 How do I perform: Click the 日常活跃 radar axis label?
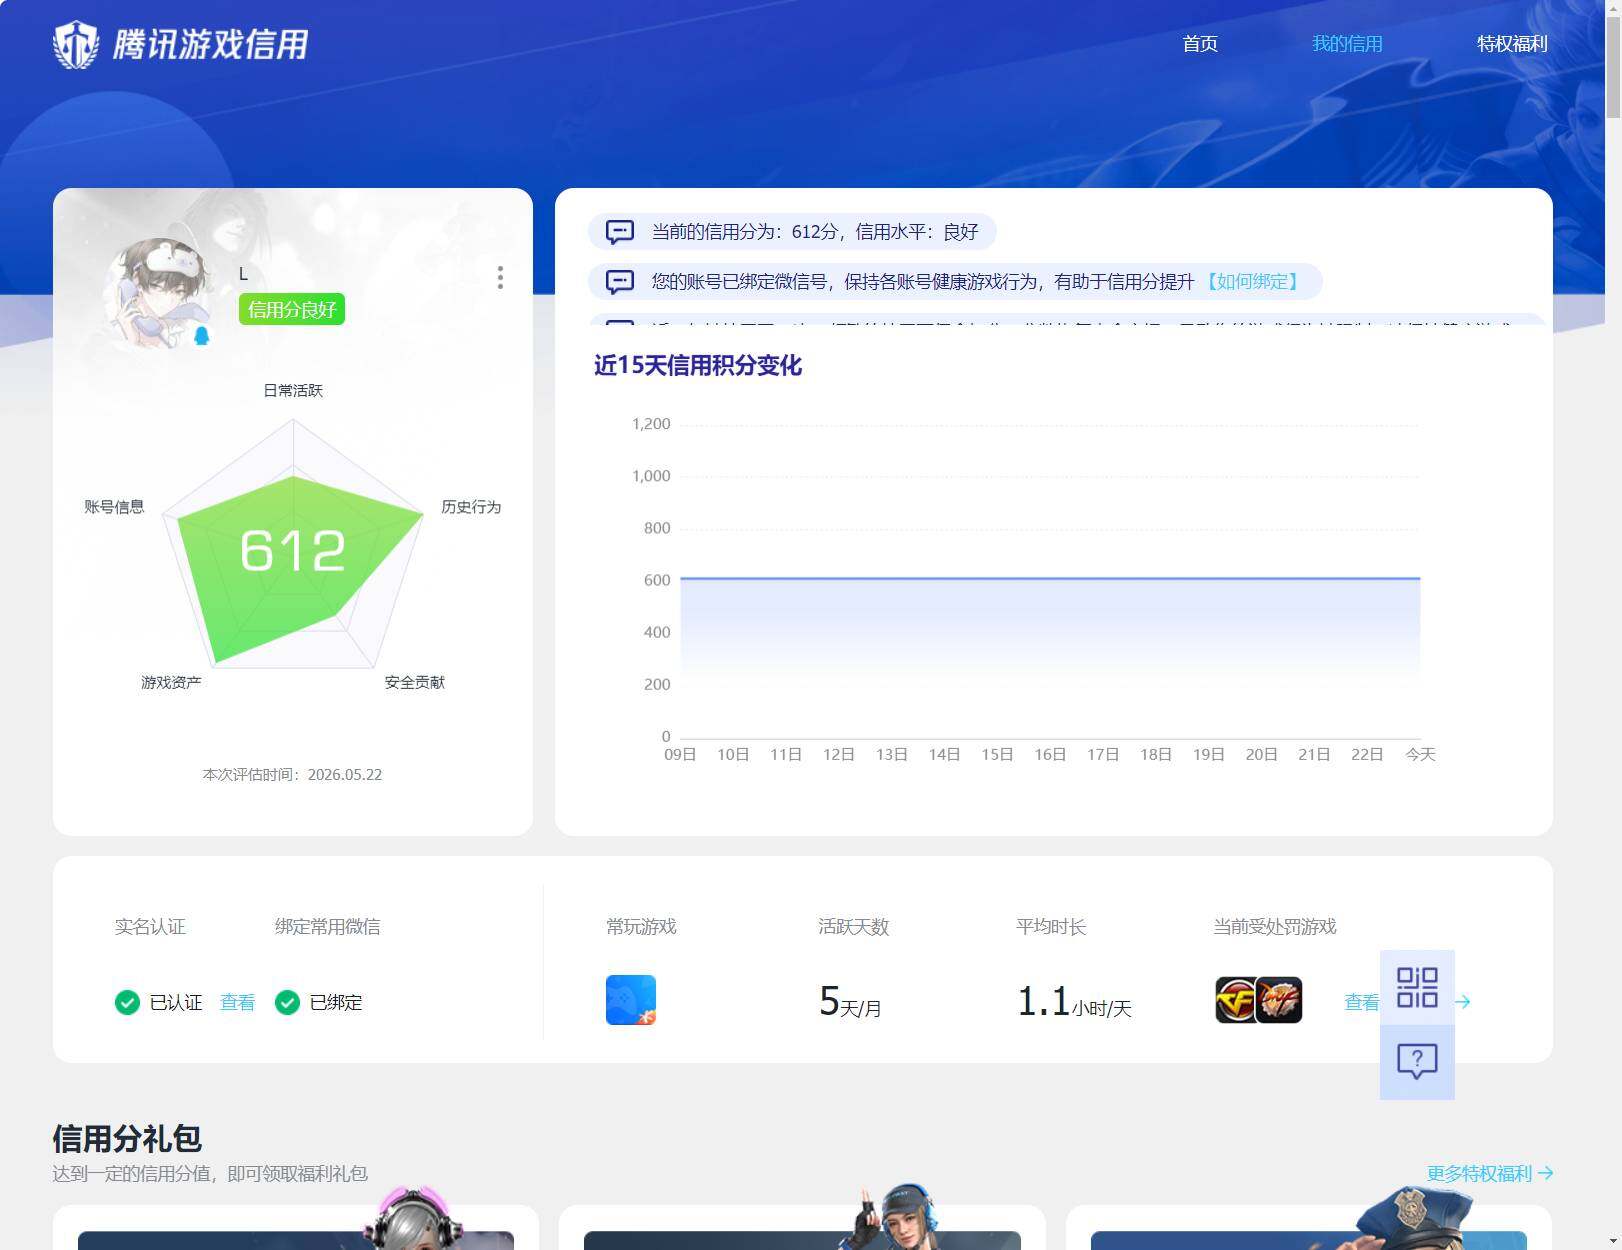(293, 390)
